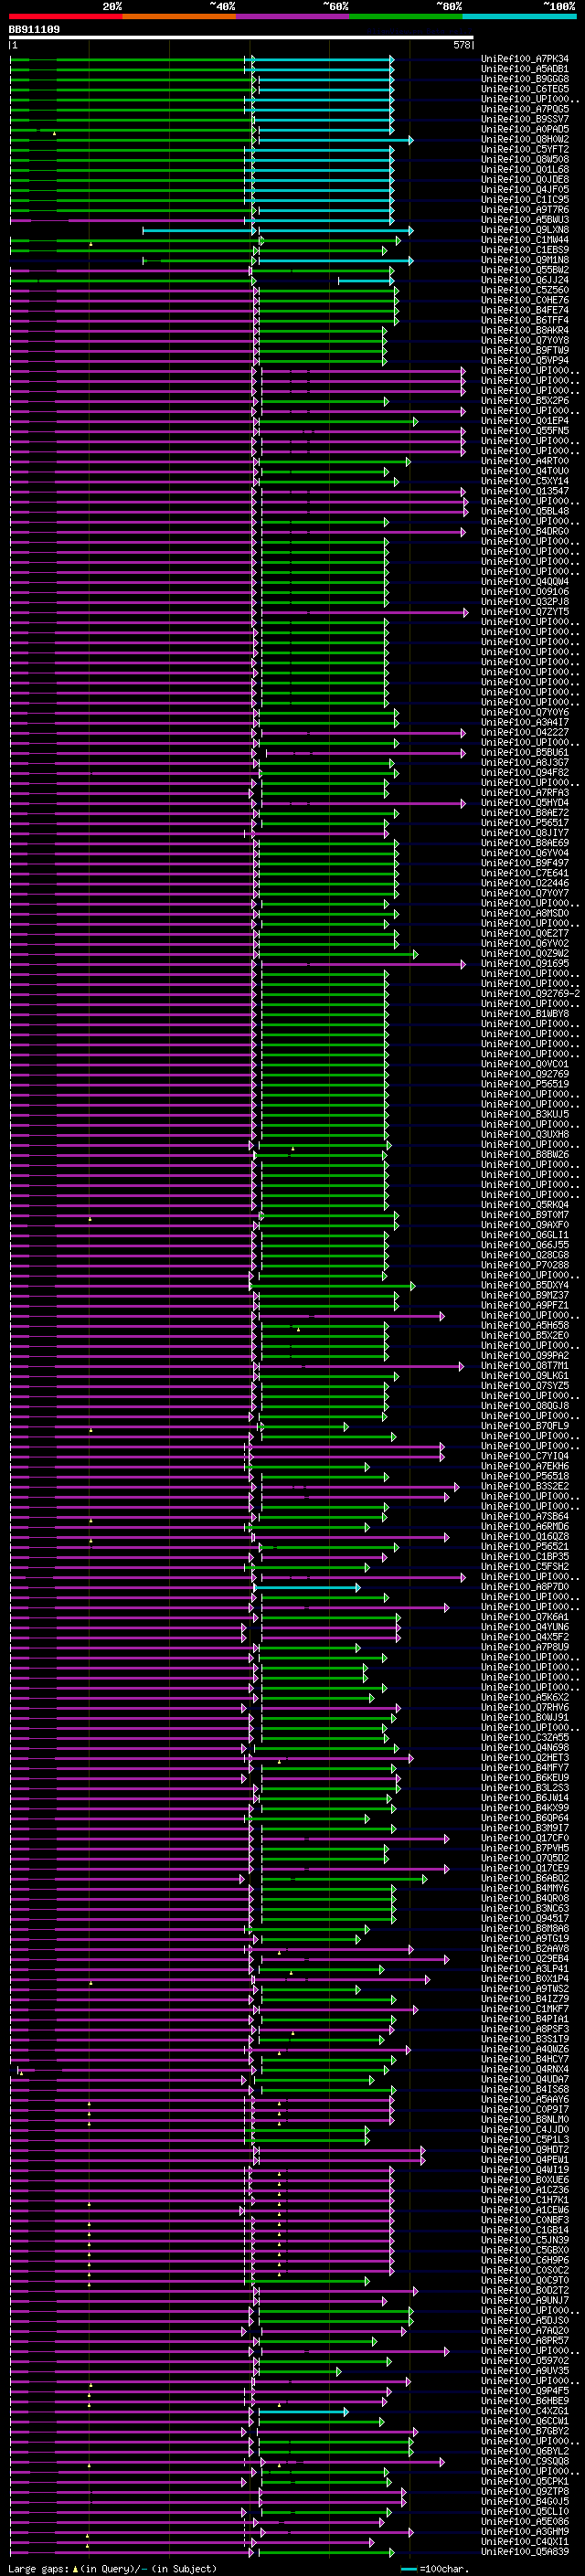Select hit UniRef100_A5ADB1
Screen dimensions: 585x2576
525,69
